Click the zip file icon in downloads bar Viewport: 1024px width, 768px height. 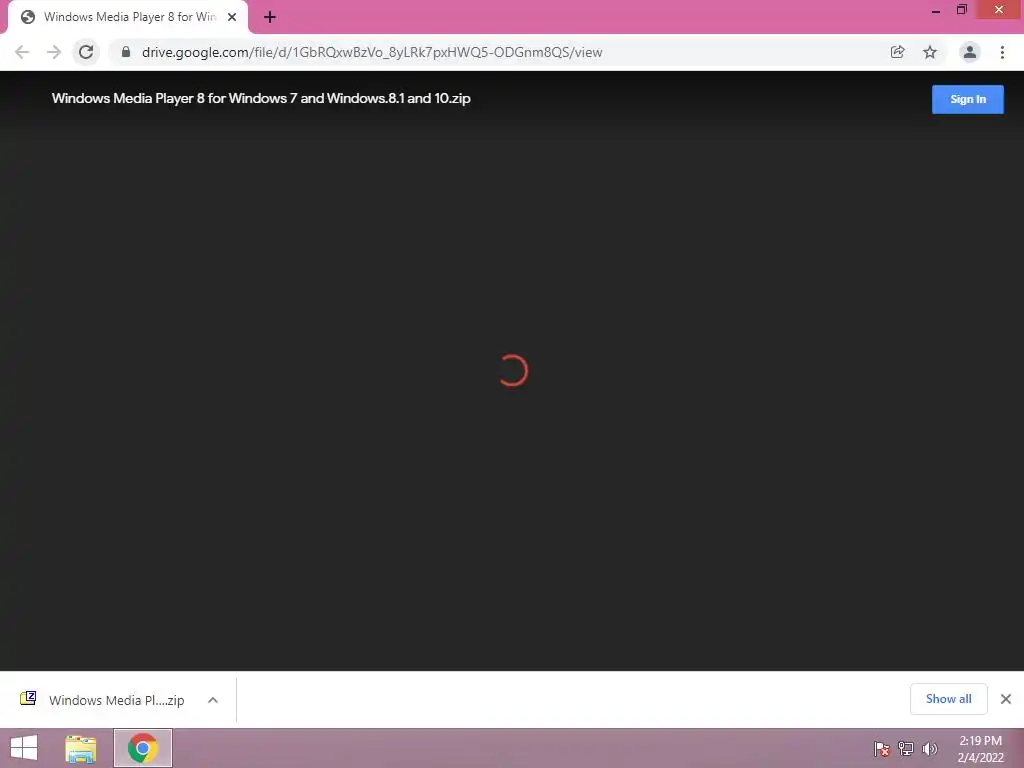(28, 699)
